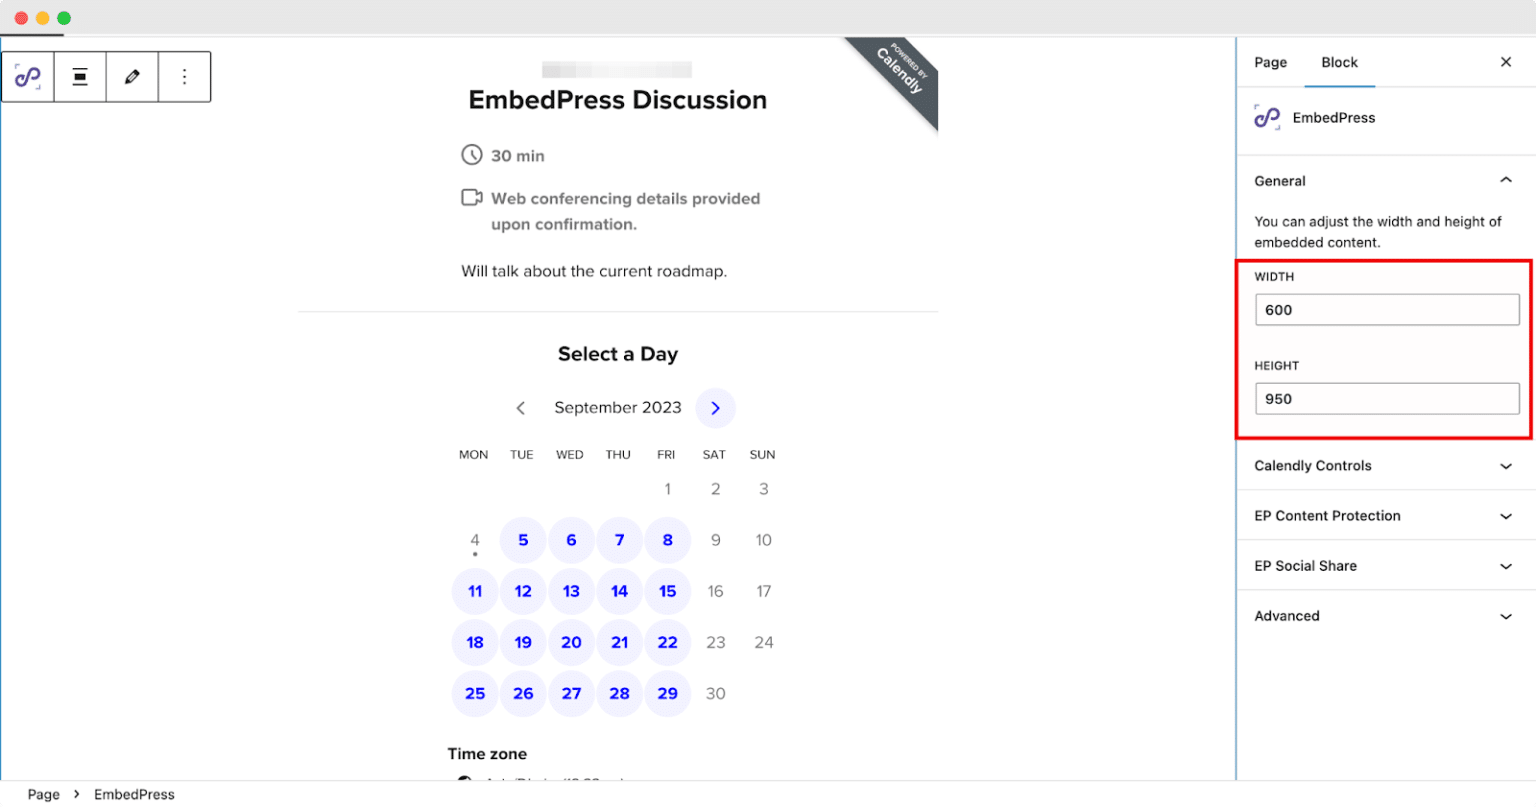Expand the Calendly Controls section
The height and width of the screenshot is (807, 1536).
pos(1386,466)
